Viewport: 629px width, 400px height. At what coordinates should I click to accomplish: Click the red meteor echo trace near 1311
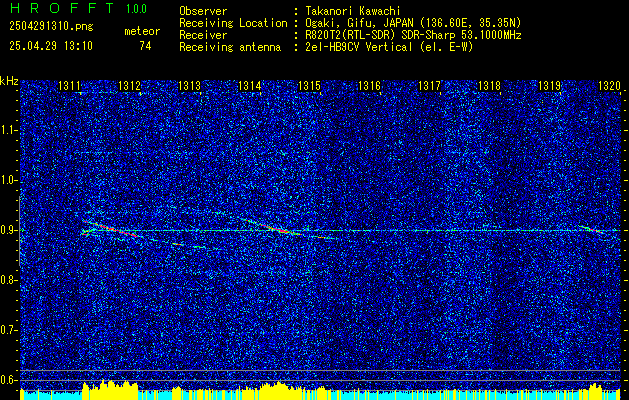110,229
